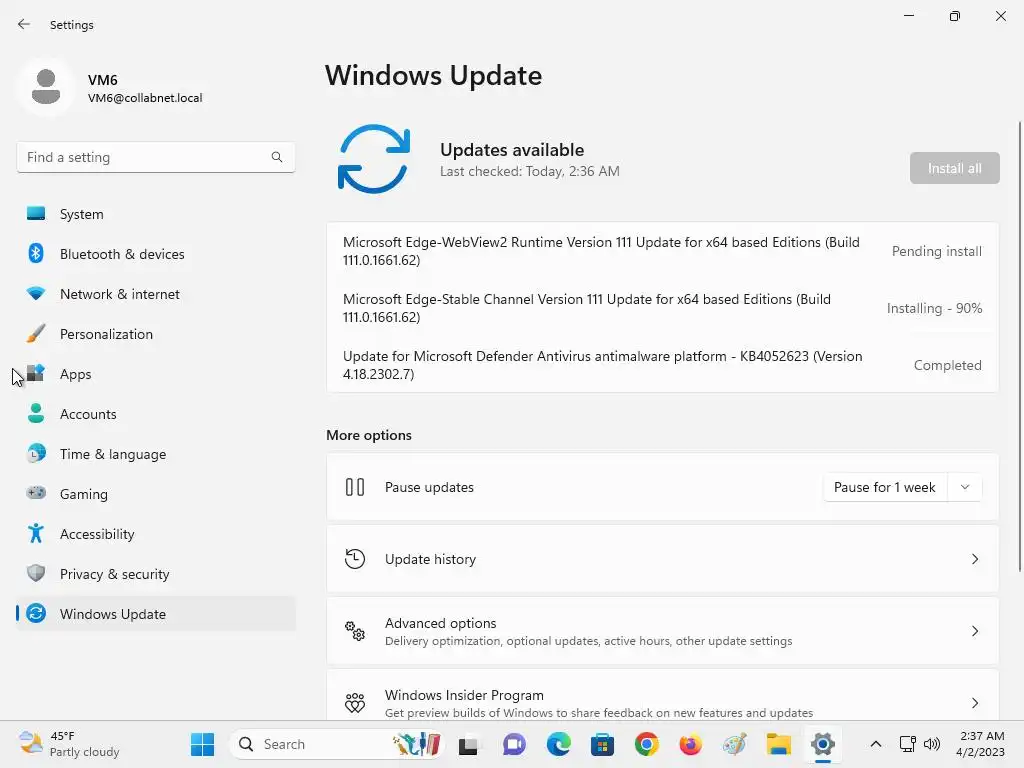Click the VM6 user avatar

[46, 87]
